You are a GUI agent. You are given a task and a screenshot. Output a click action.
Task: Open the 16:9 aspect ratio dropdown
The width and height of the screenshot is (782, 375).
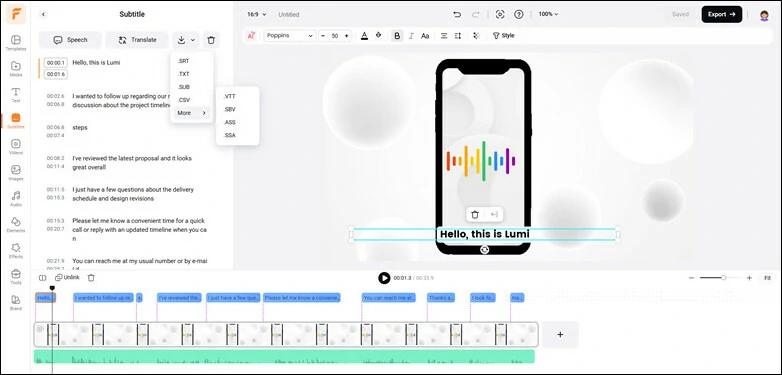click(257, 14)
